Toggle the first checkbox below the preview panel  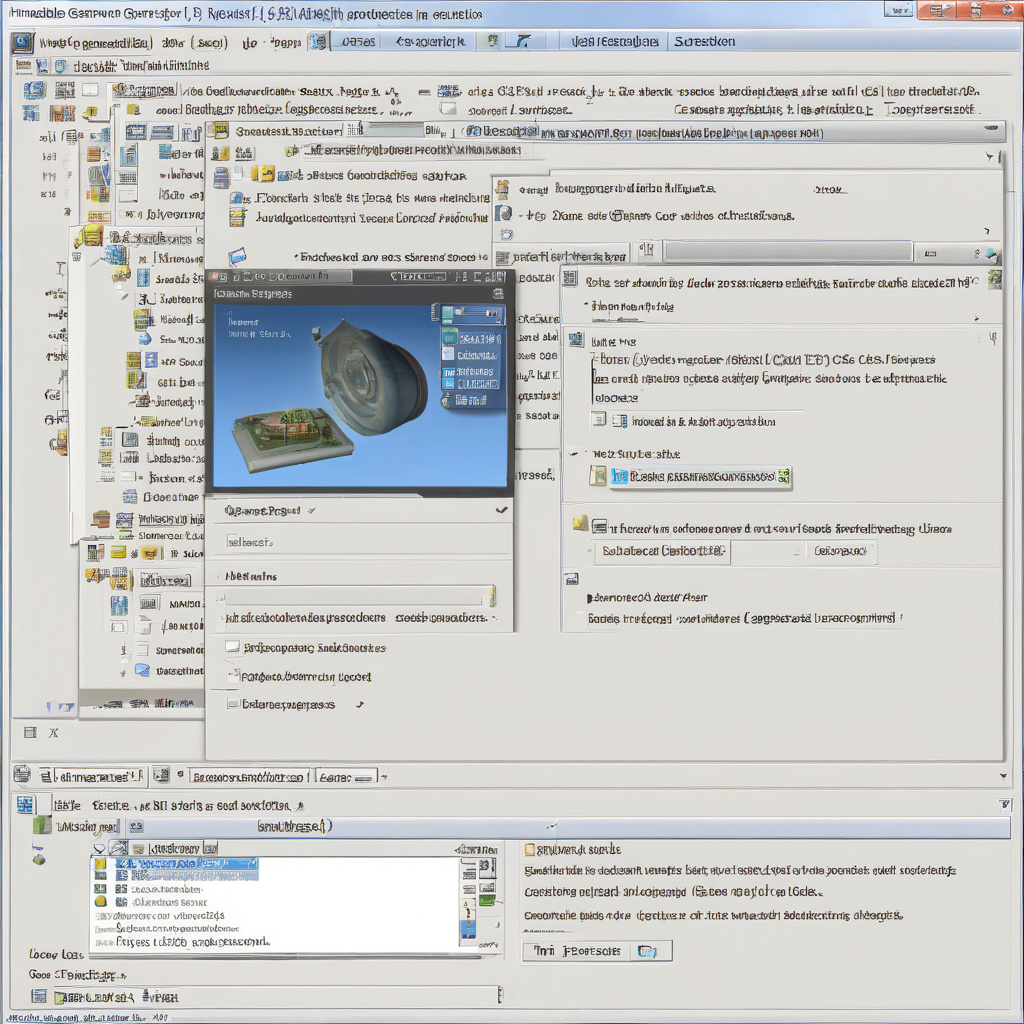click(232, 647)
